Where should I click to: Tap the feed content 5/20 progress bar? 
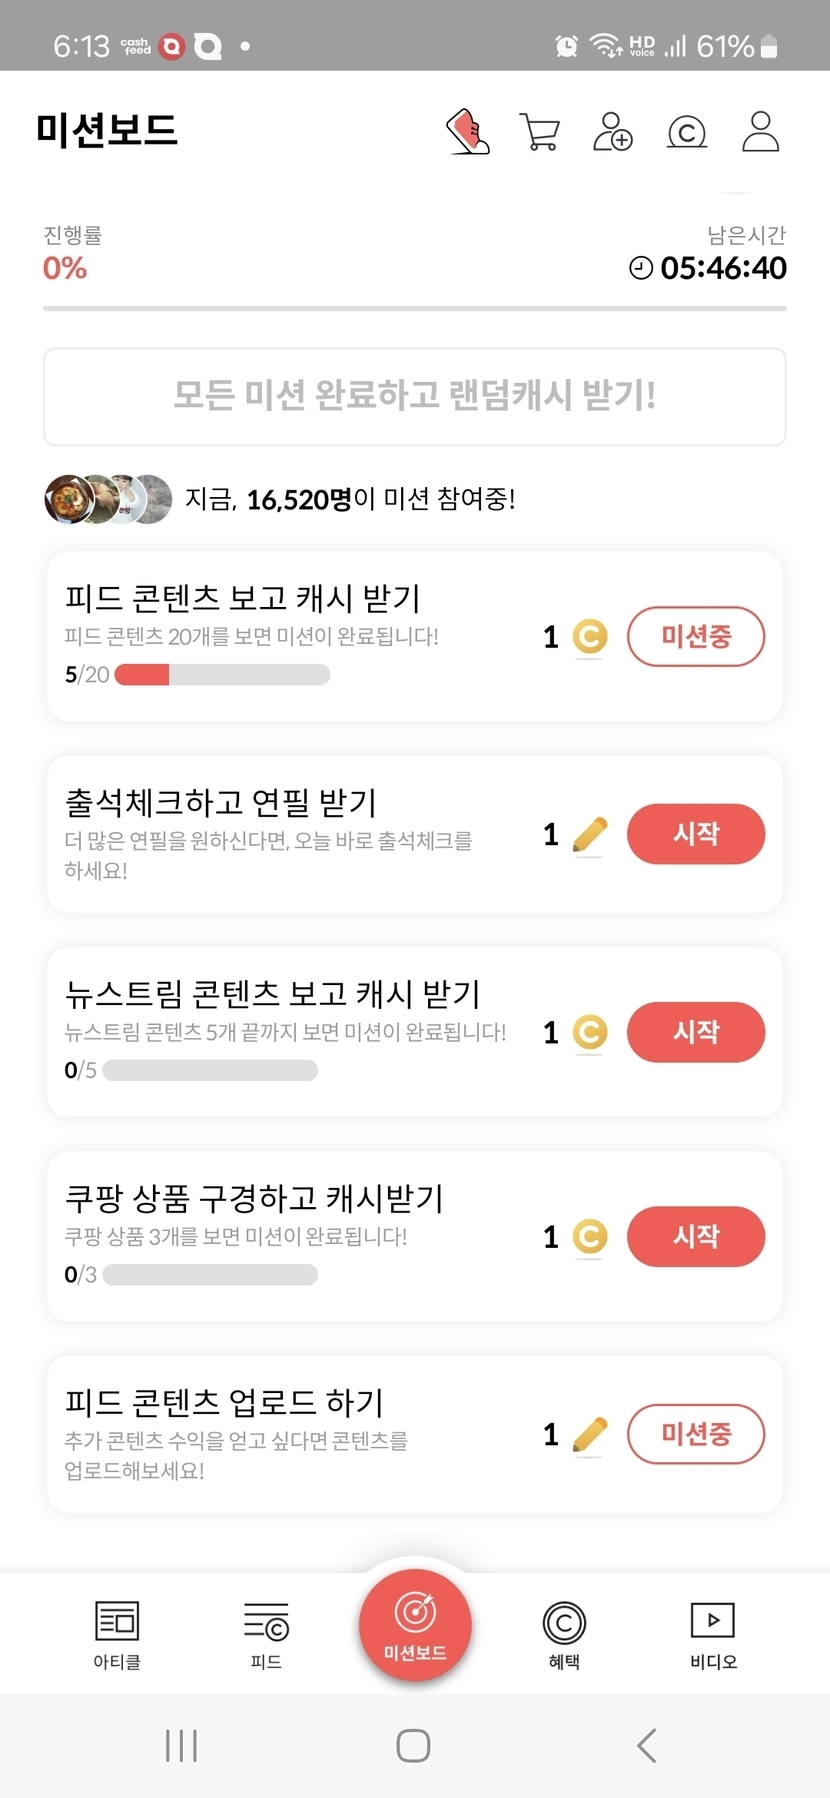pos(222,675)
